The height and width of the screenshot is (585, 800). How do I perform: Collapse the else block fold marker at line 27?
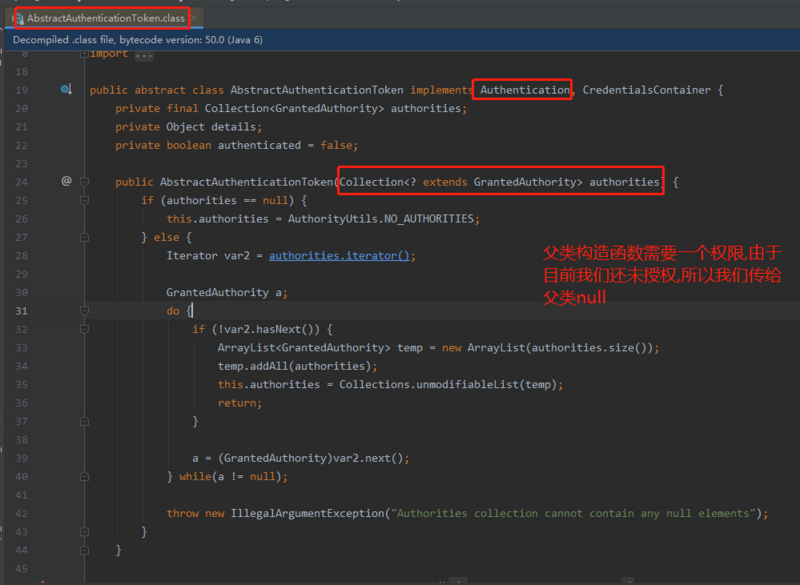point(85,236)
